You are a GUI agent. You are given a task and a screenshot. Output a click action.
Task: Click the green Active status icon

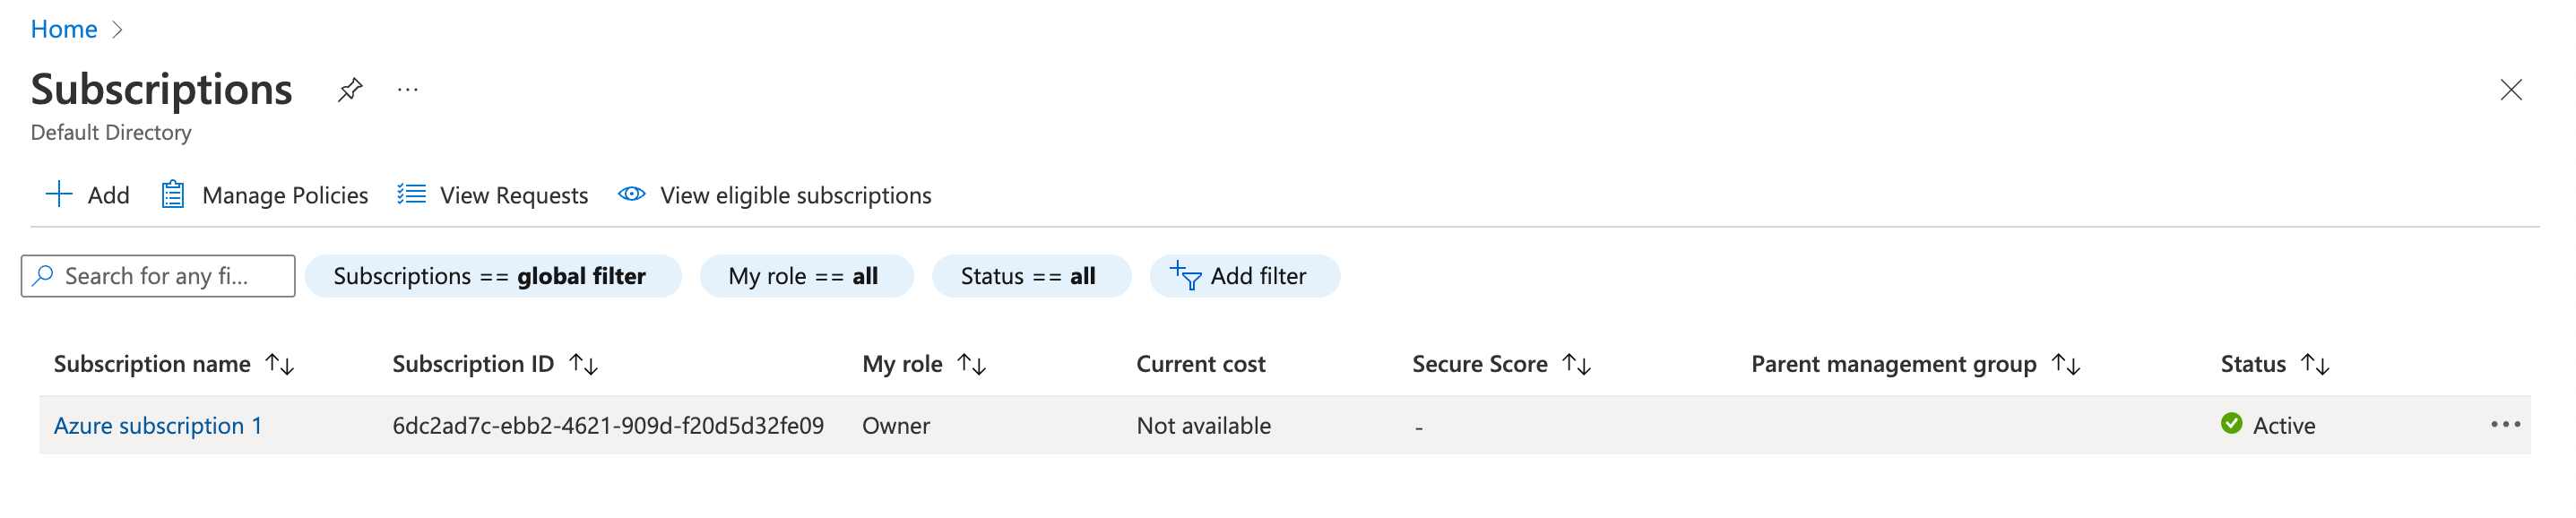tap(2231, 424)
